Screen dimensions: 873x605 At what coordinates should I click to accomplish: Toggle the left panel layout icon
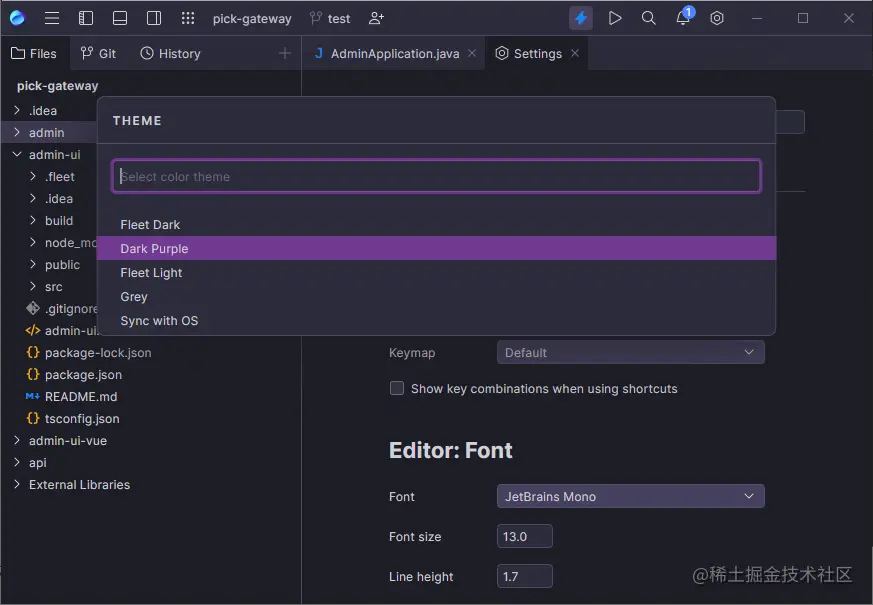point(86,18)
